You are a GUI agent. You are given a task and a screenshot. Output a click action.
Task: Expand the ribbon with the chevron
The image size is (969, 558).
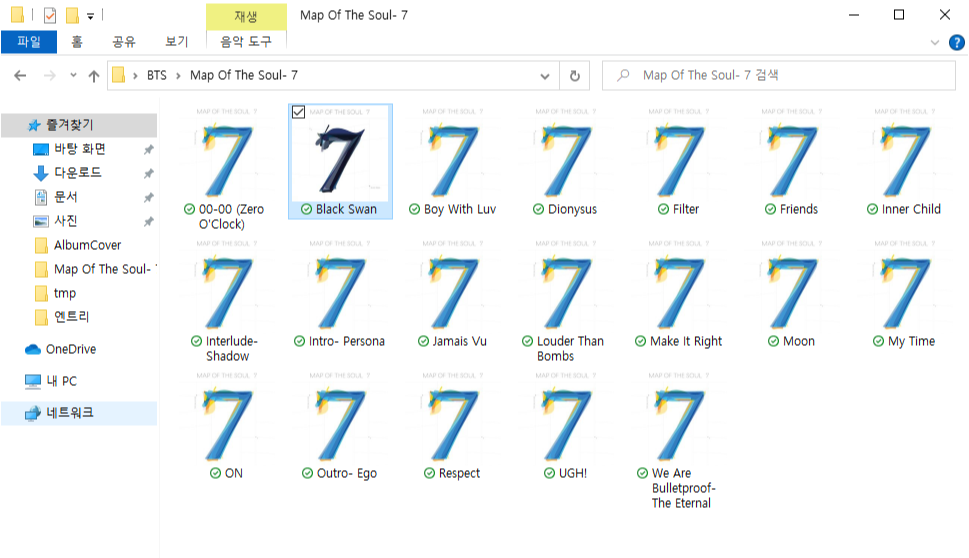coord(934,42)
